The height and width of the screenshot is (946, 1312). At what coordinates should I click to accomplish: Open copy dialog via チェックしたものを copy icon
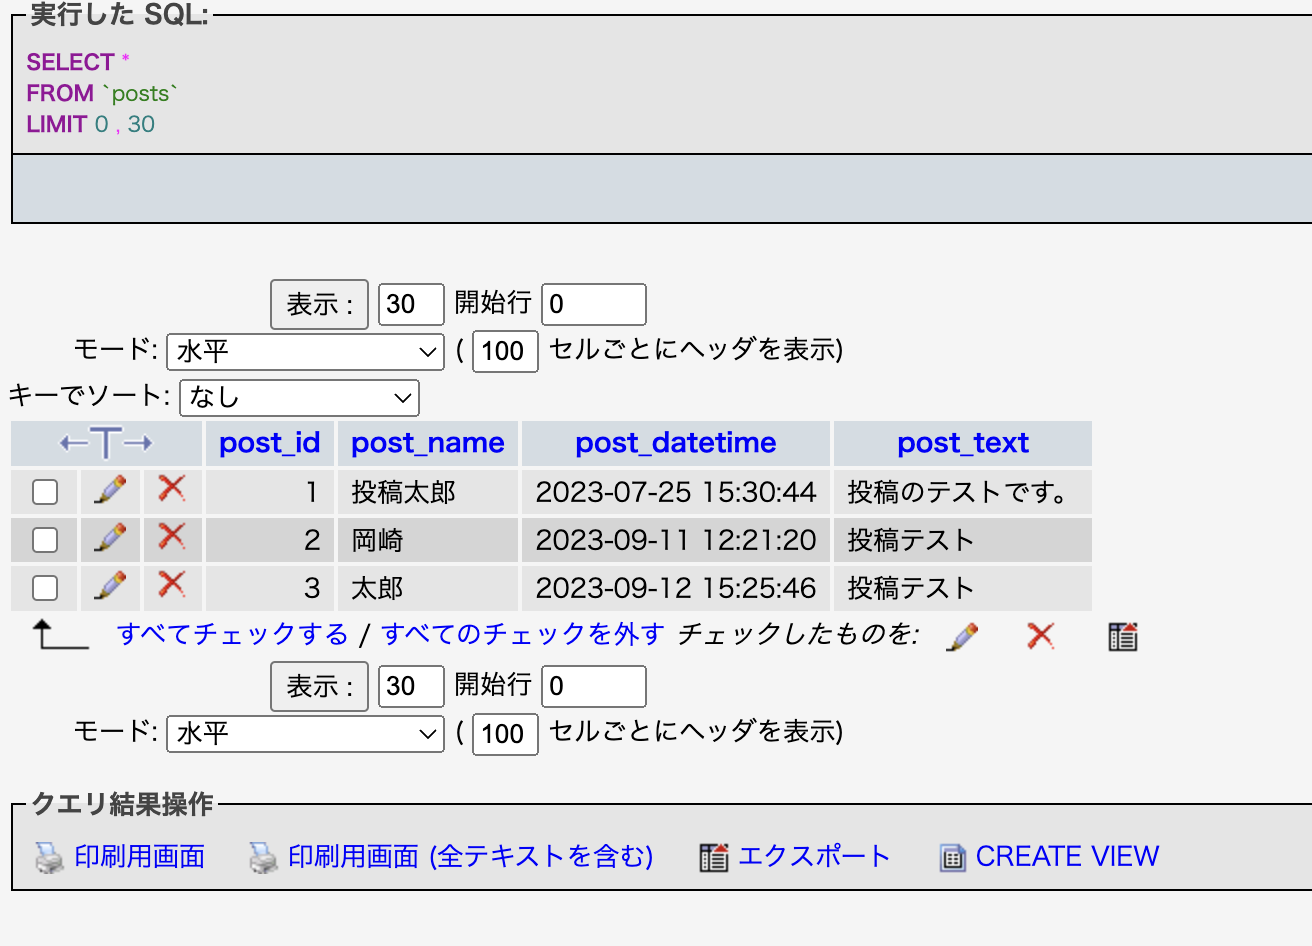click(x=1122, y=635)
